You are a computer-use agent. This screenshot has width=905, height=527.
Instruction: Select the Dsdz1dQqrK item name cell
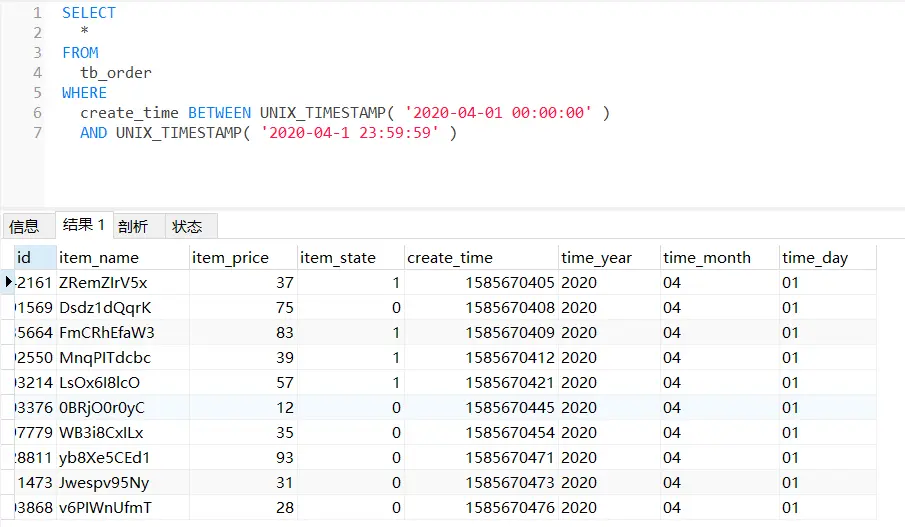pos(123,308)
